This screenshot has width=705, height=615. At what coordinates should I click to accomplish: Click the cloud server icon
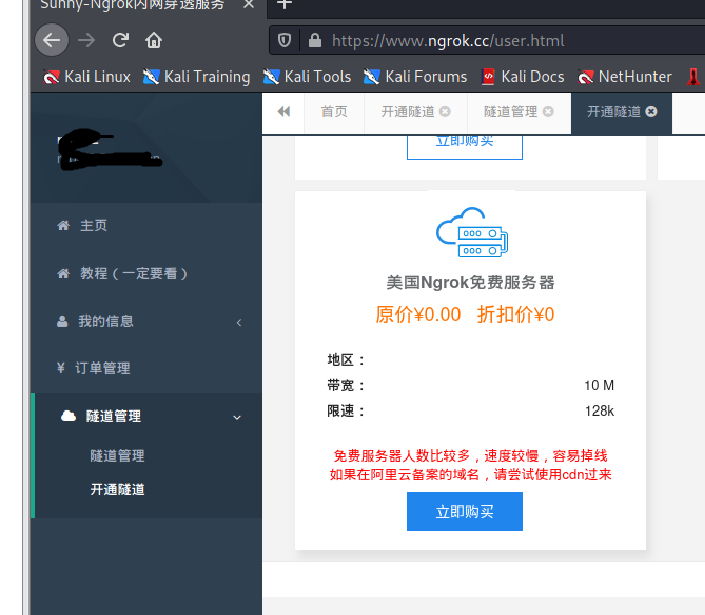pos(472,232)
